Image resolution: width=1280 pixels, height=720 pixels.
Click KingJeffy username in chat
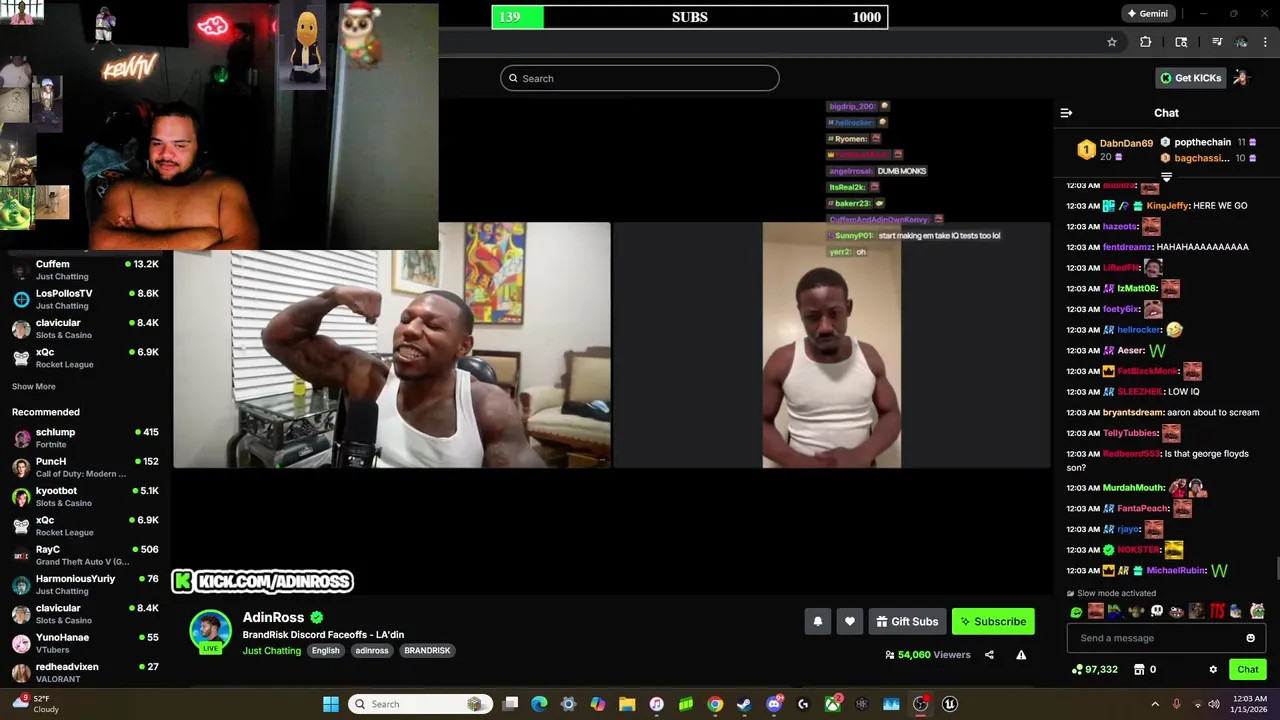pos(1166,206)
